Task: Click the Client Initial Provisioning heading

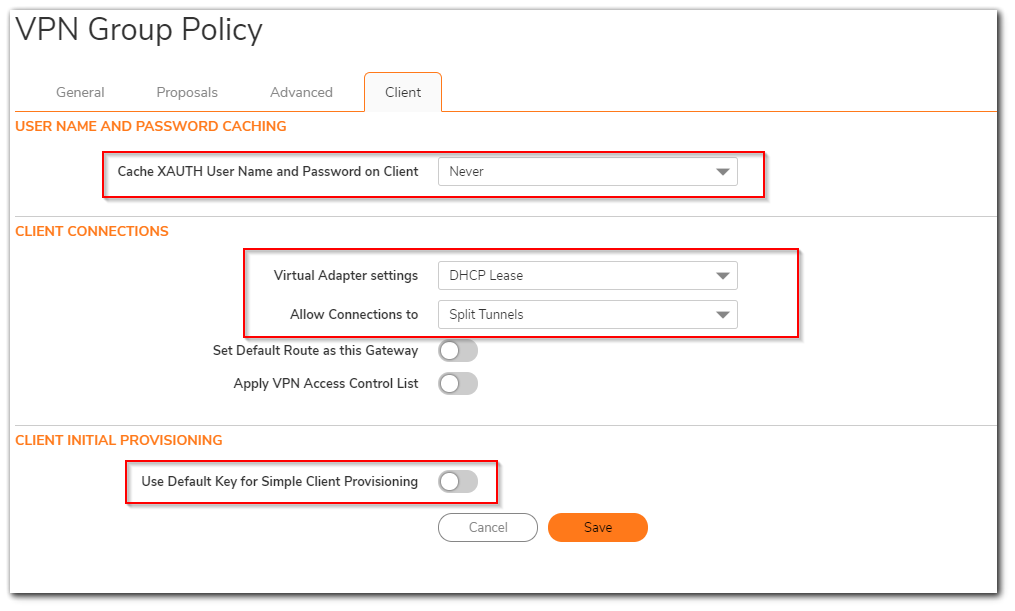Action: coord(119,440)
